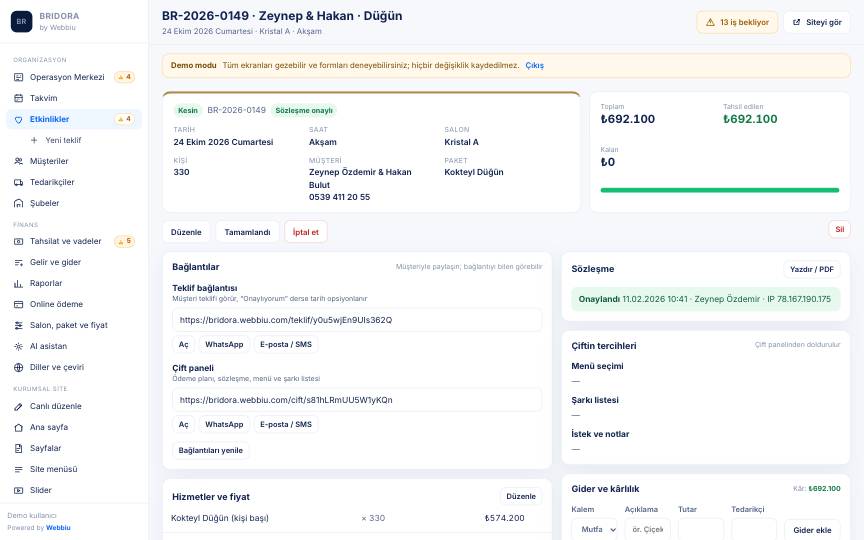Click the Online ödeme card icon

pos(18,304)
